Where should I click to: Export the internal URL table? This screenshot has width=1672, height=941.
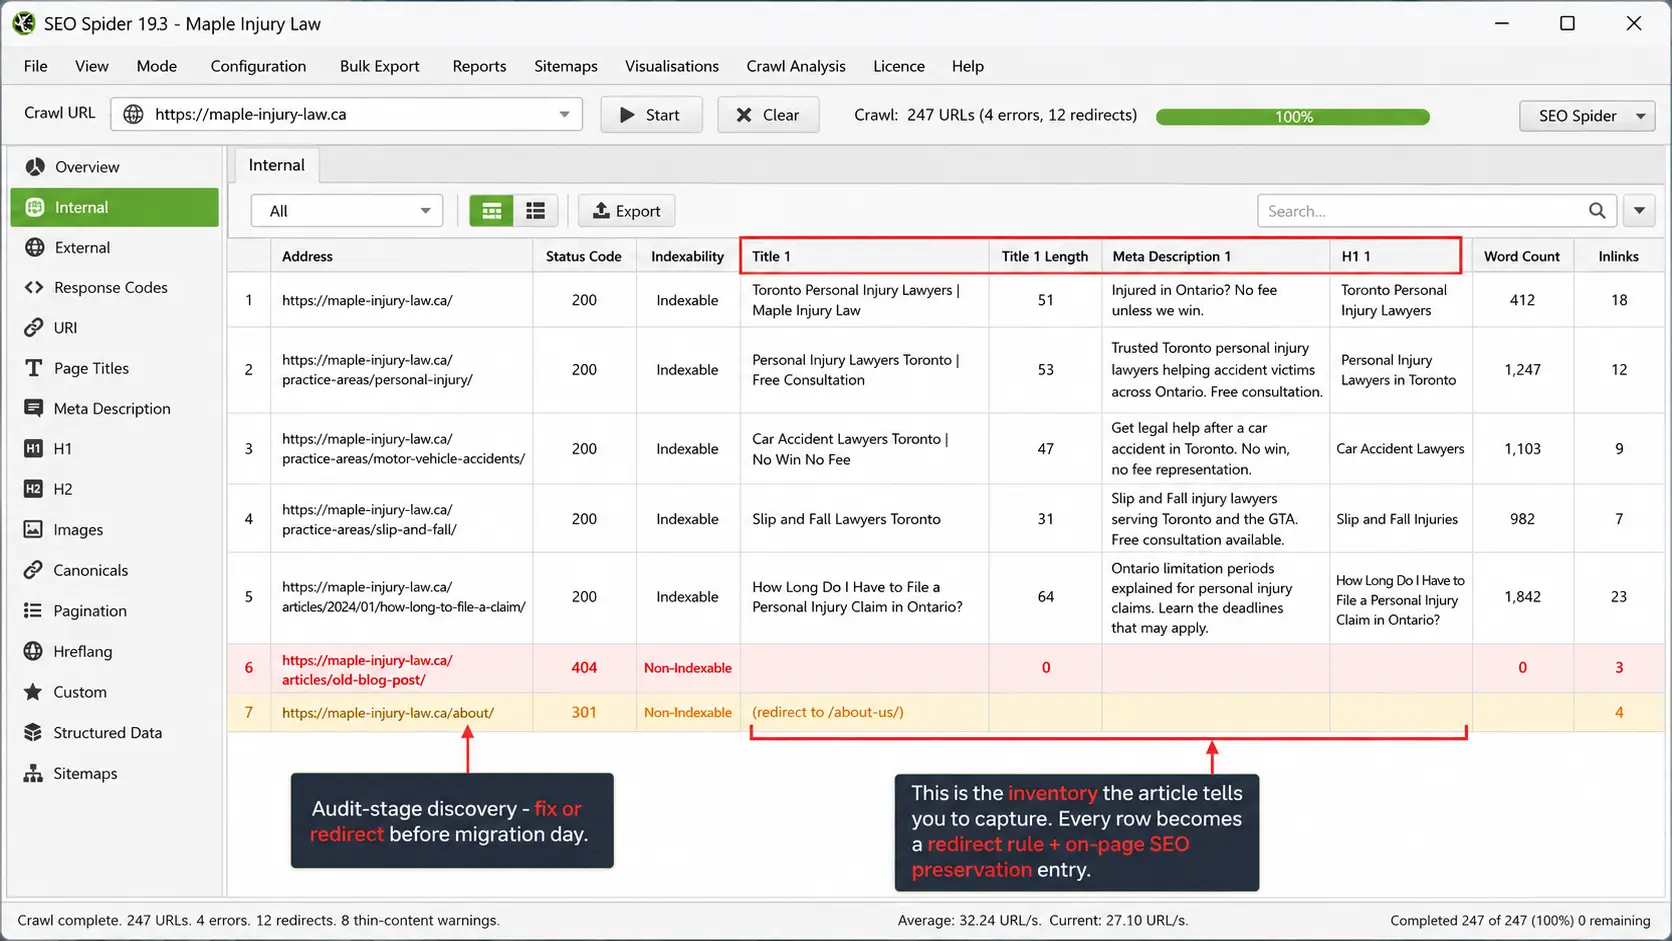(x=627, y=211)
